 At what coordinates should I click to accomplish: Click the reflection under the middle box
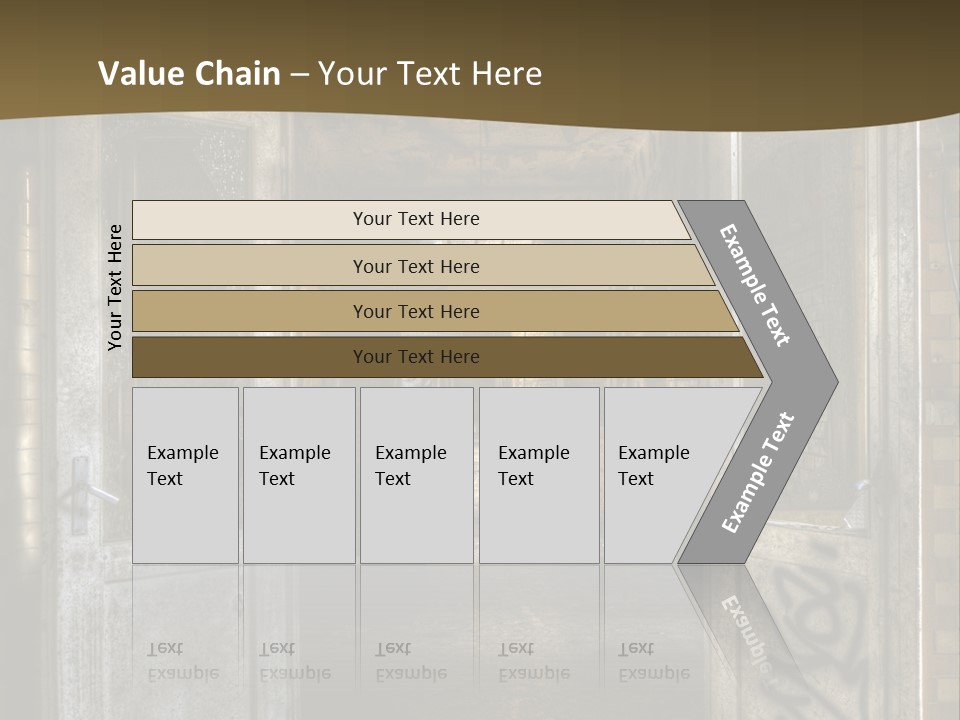pyautogui.click(x=416, y=660)
